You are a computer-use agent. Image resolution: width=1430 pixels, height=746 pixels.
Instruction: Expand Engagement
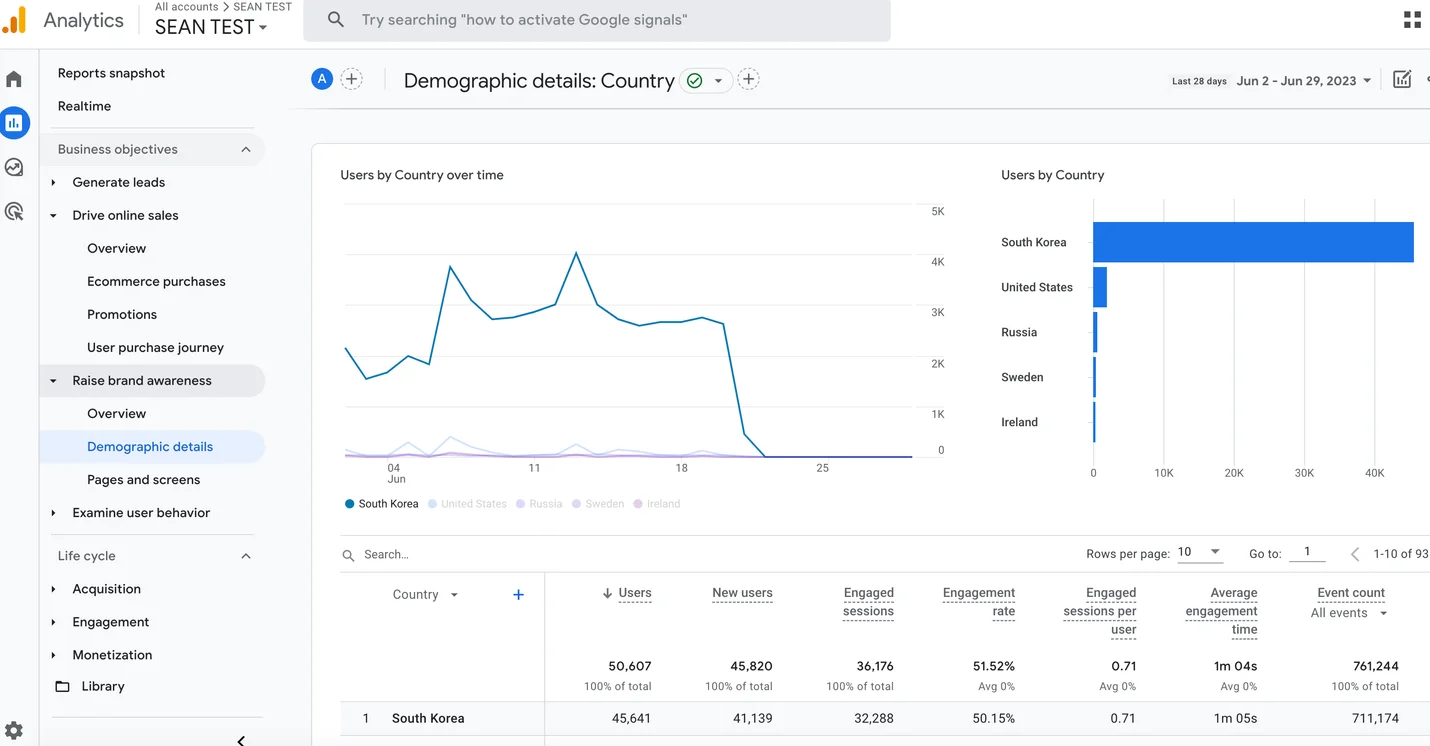coord(54,622)
